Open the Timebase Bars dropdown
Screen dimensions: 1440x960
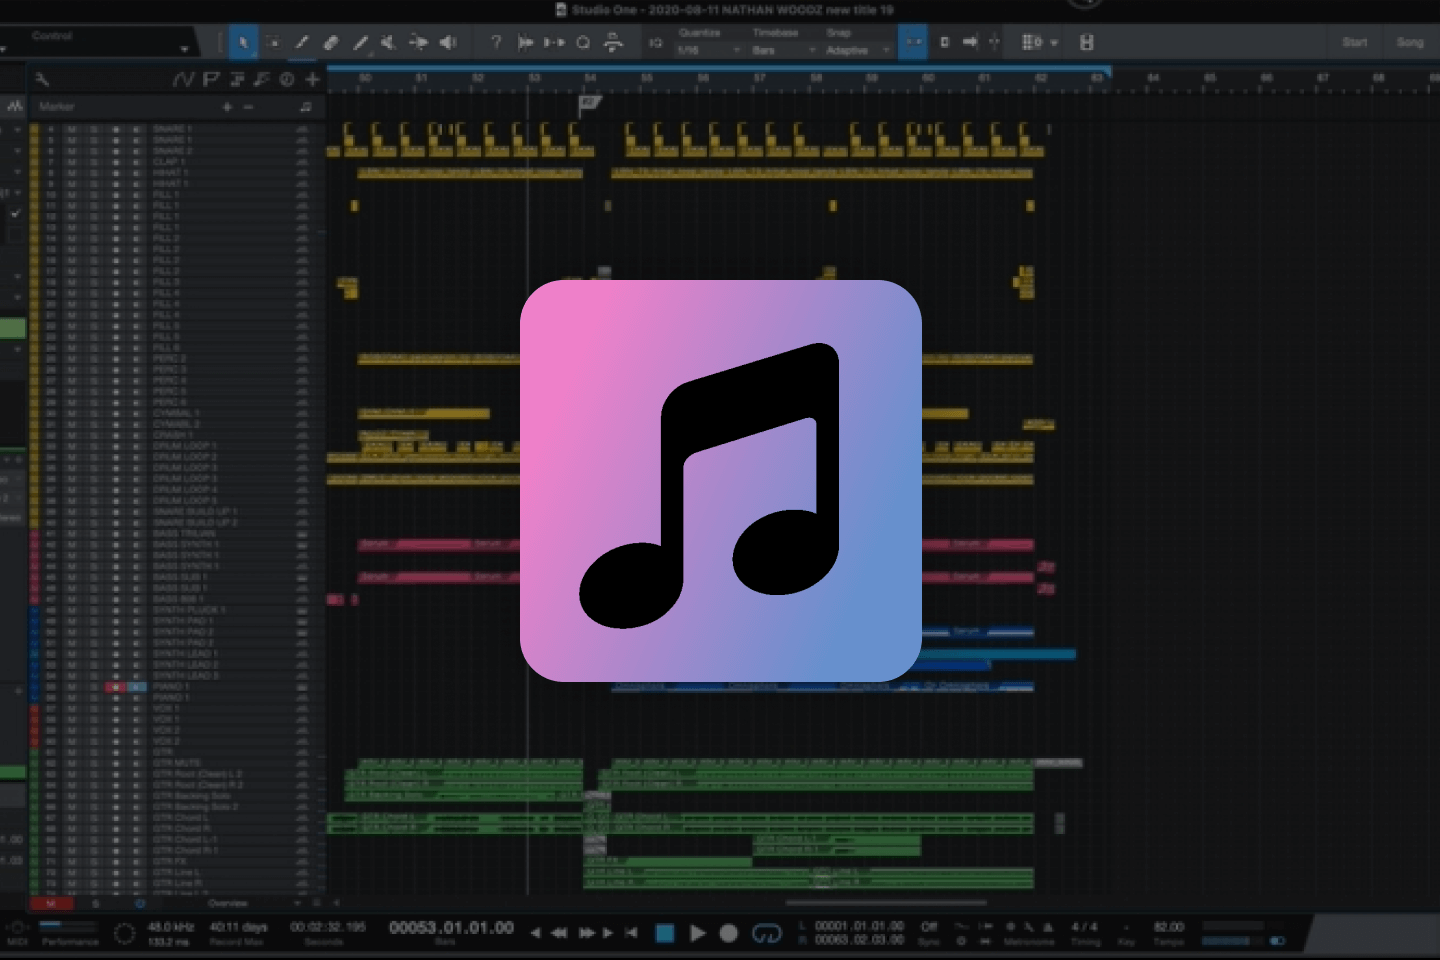point(784,50)
